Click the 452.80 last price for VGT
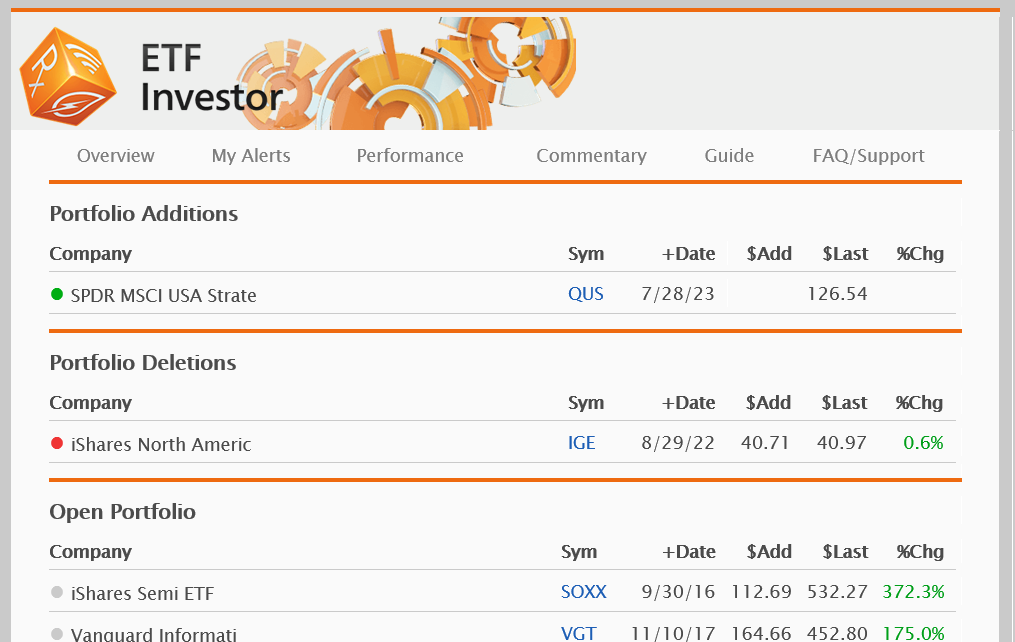The image size is (1015, 642). click(x=837, y=633)
